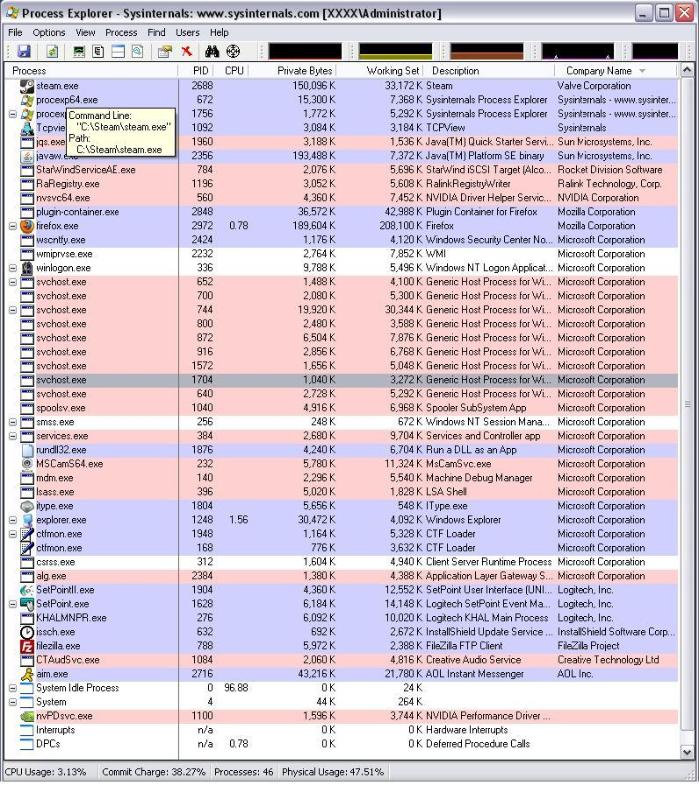Select the spoolsv.exe process row
The width and height of the screenshot is (699, 792).
coord(341,408)
